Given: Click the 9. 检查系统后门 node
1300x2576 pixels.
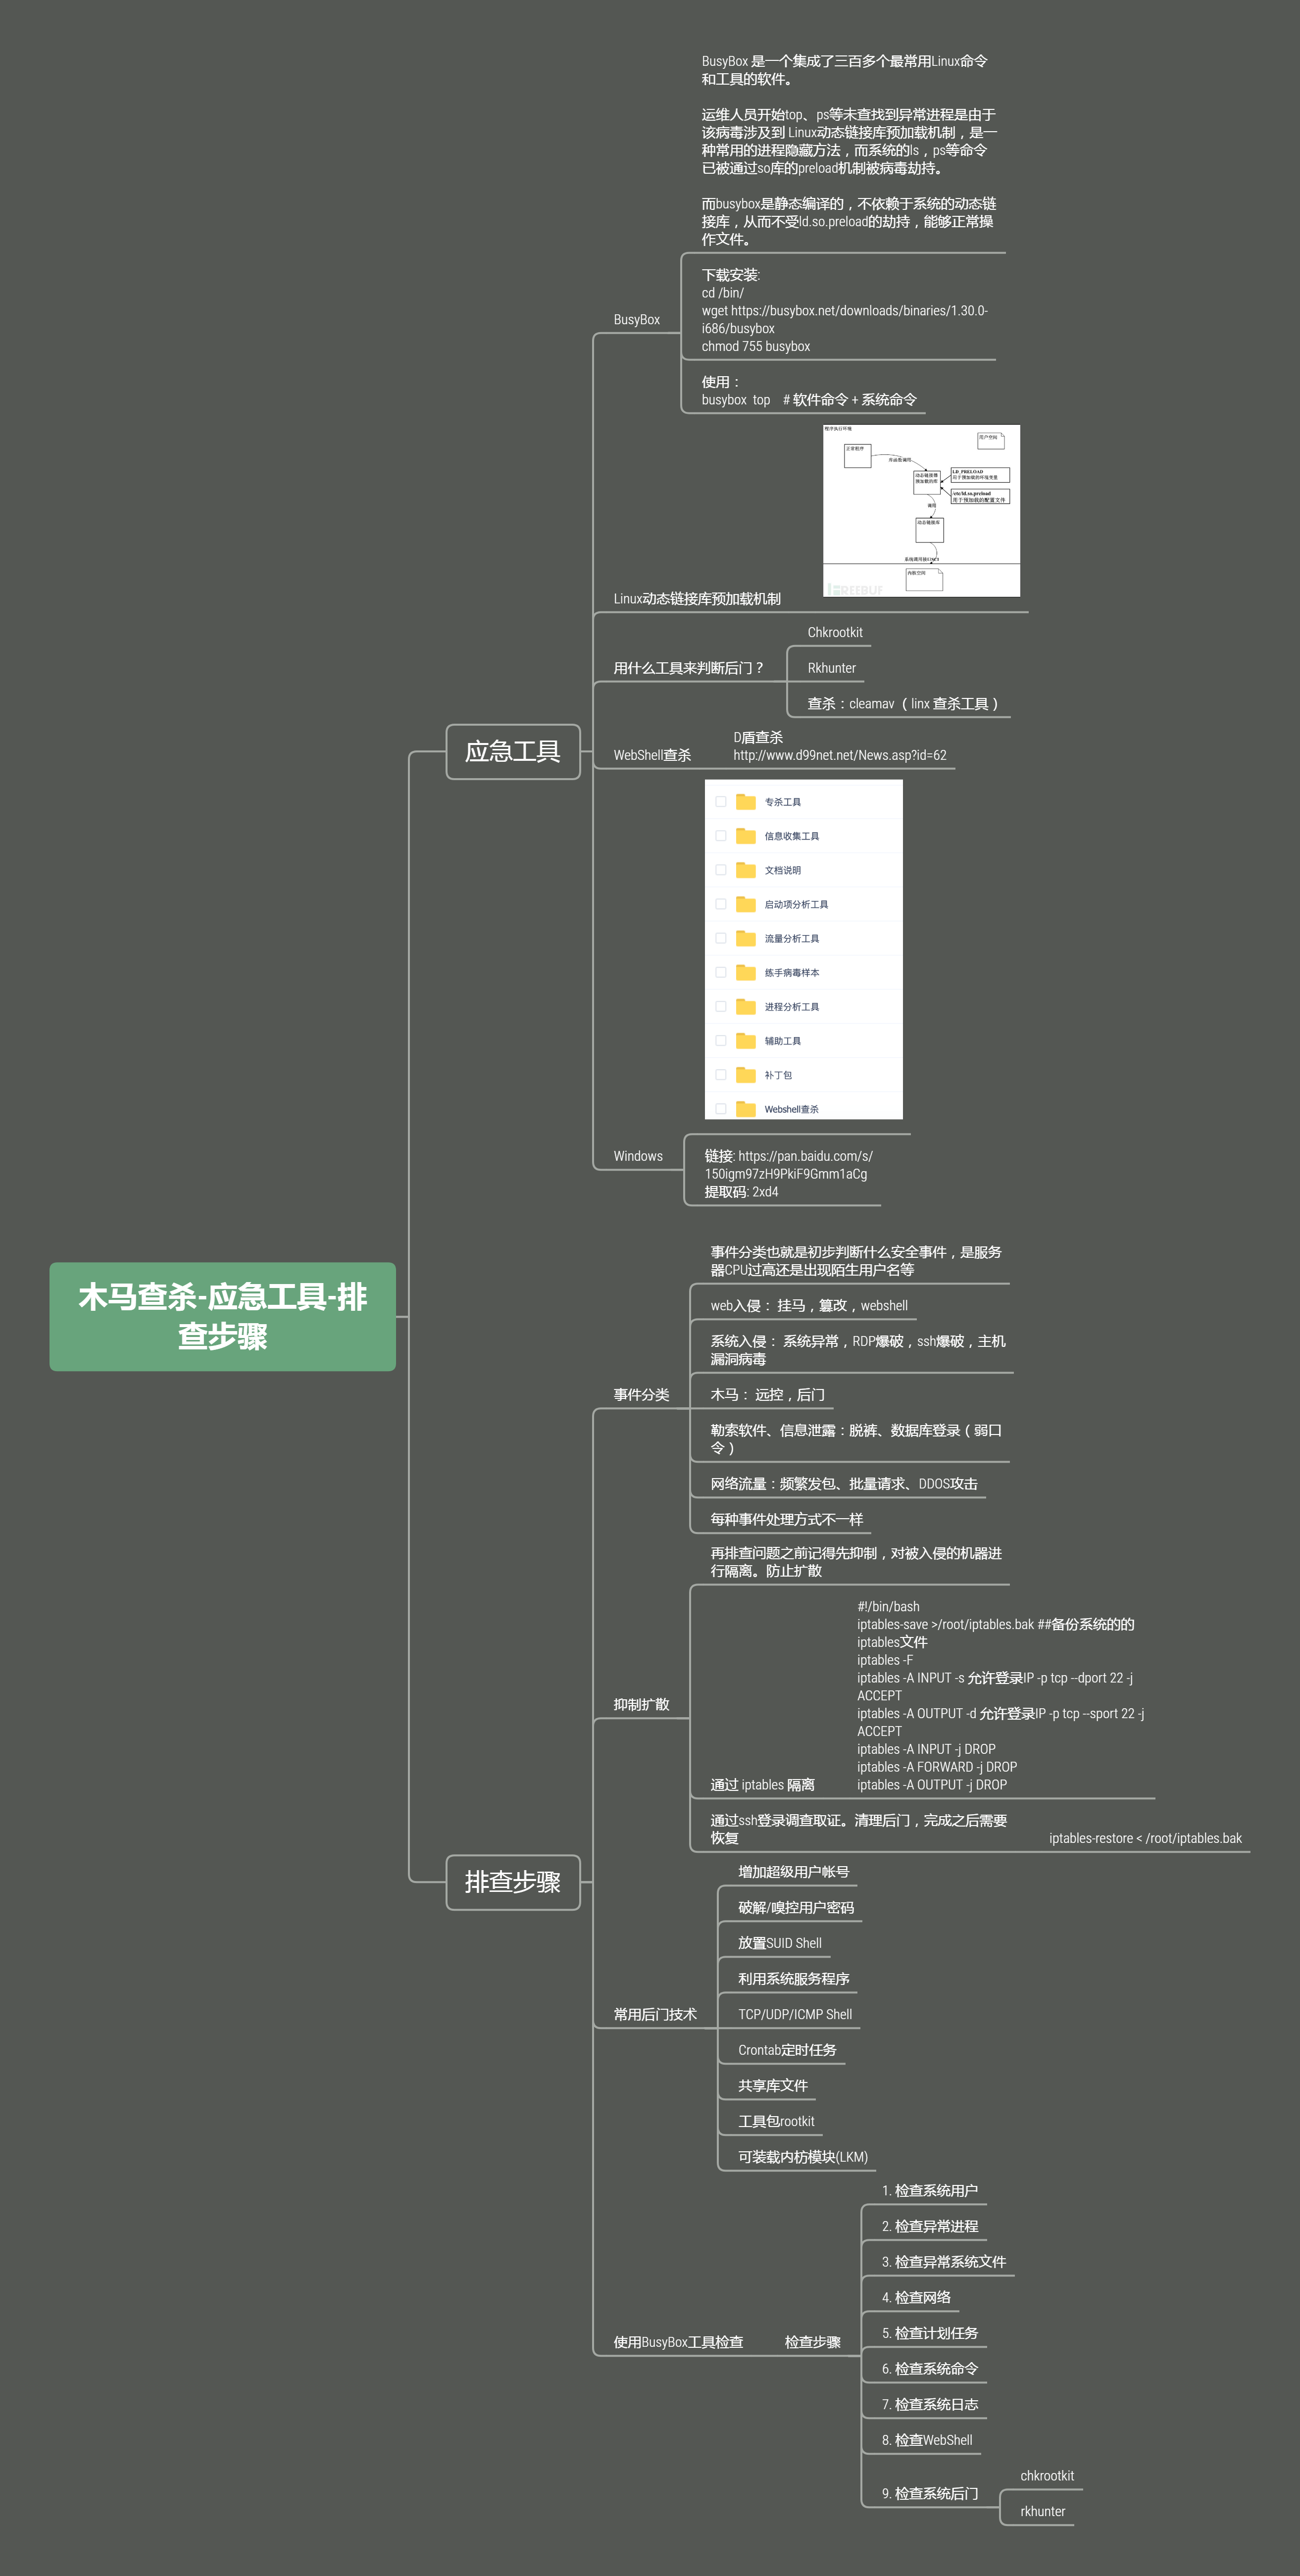Looking at the screenshot, I should 930,2494.
